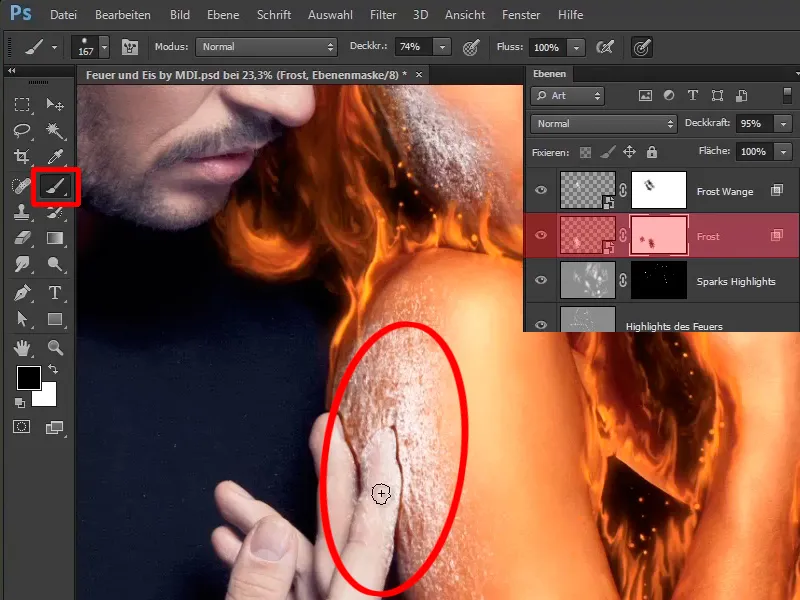Select the Healing Brush tool
The image size is (800, 600).
pos(21,186)
